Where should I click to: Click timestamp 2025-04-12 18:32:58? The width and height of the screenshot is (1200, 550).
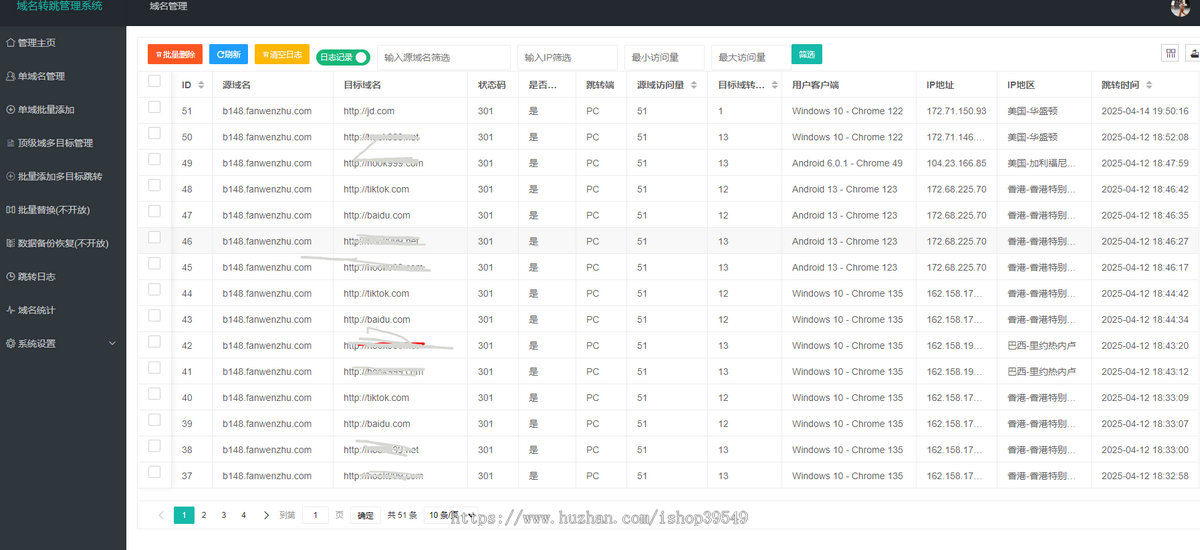(1145, 476)
